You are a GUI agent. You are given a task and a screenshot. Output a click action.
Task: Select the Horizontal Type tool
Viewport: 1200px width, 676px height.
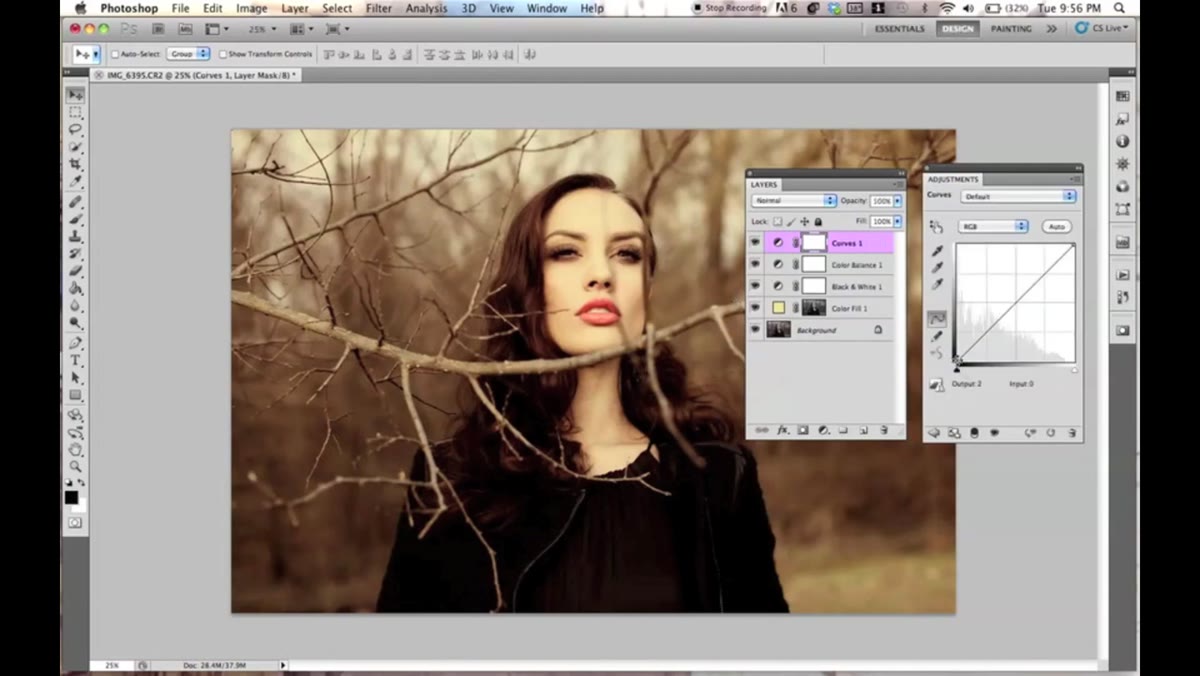click(x=75, y=360)
